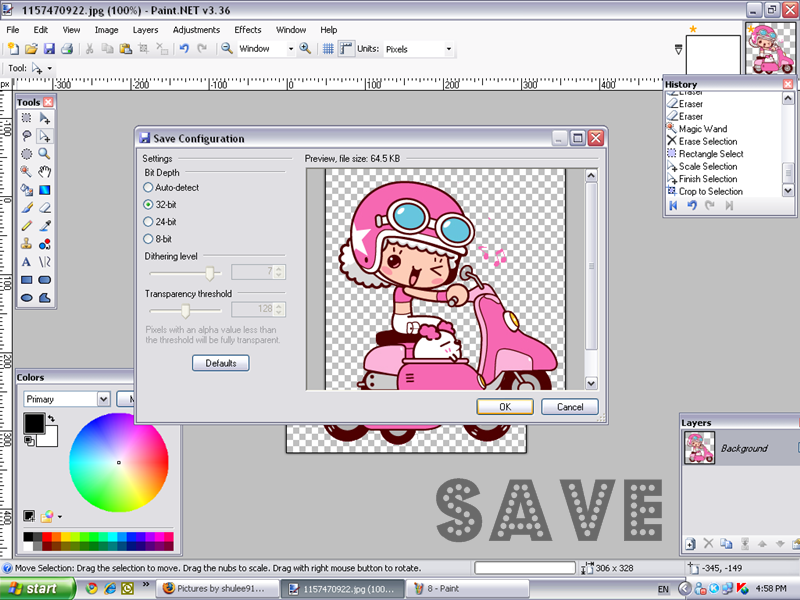Viewport: 800px width, 600px height.
Task: Select the Zoom magnifier tool
Action: (45, 154)
